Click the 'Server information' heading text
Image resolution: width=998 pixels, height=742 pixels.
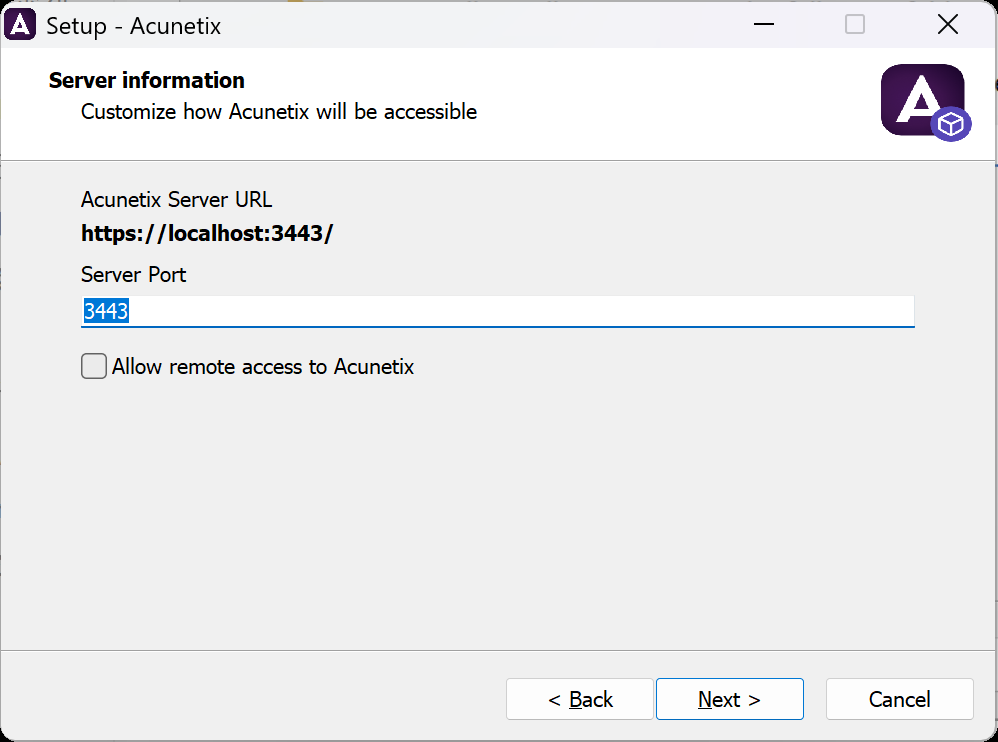(146, 80)
